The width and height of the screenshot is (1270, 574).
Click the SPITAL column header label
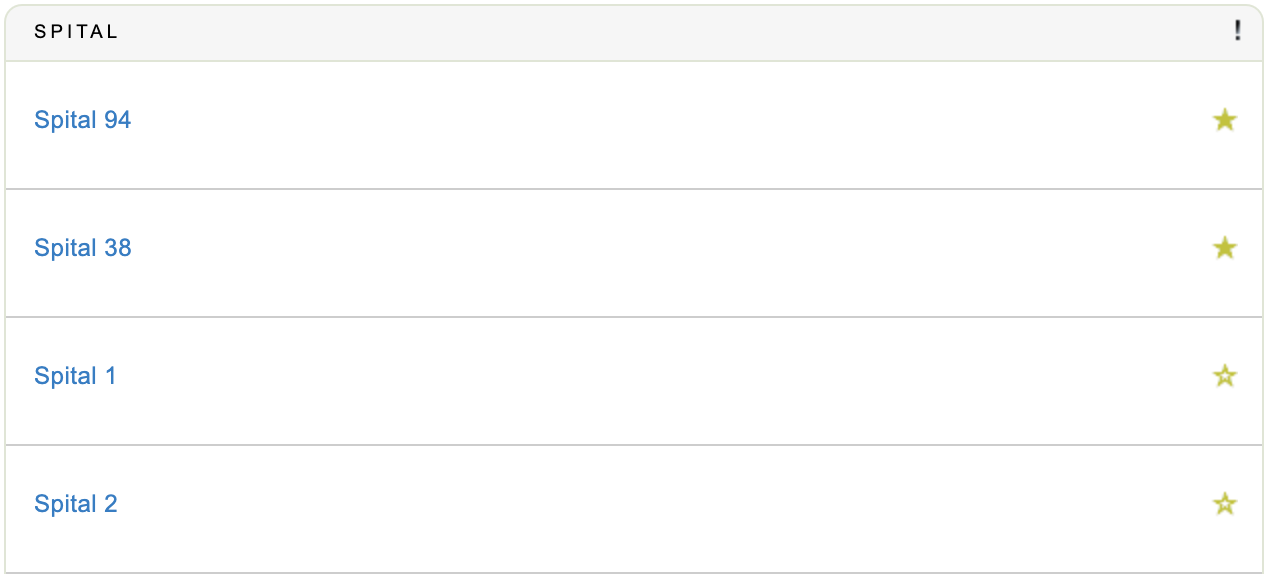(76, 32)
